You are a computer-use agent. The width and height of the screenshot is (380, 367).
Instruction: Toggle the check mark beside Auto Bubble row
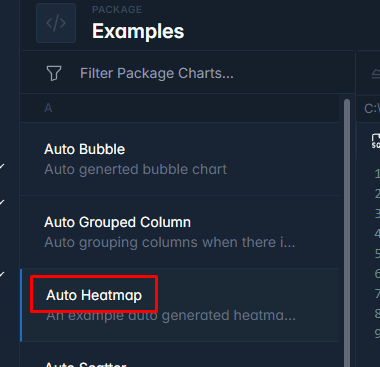pos(2,166)
